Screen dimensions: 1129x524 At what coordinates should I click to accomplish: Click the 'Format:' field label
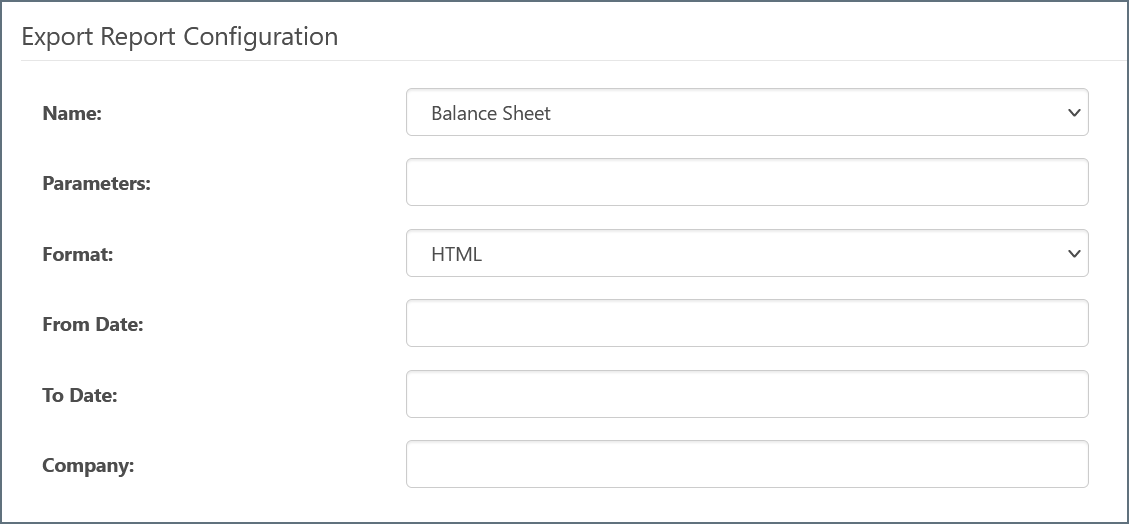pos(78,255)
